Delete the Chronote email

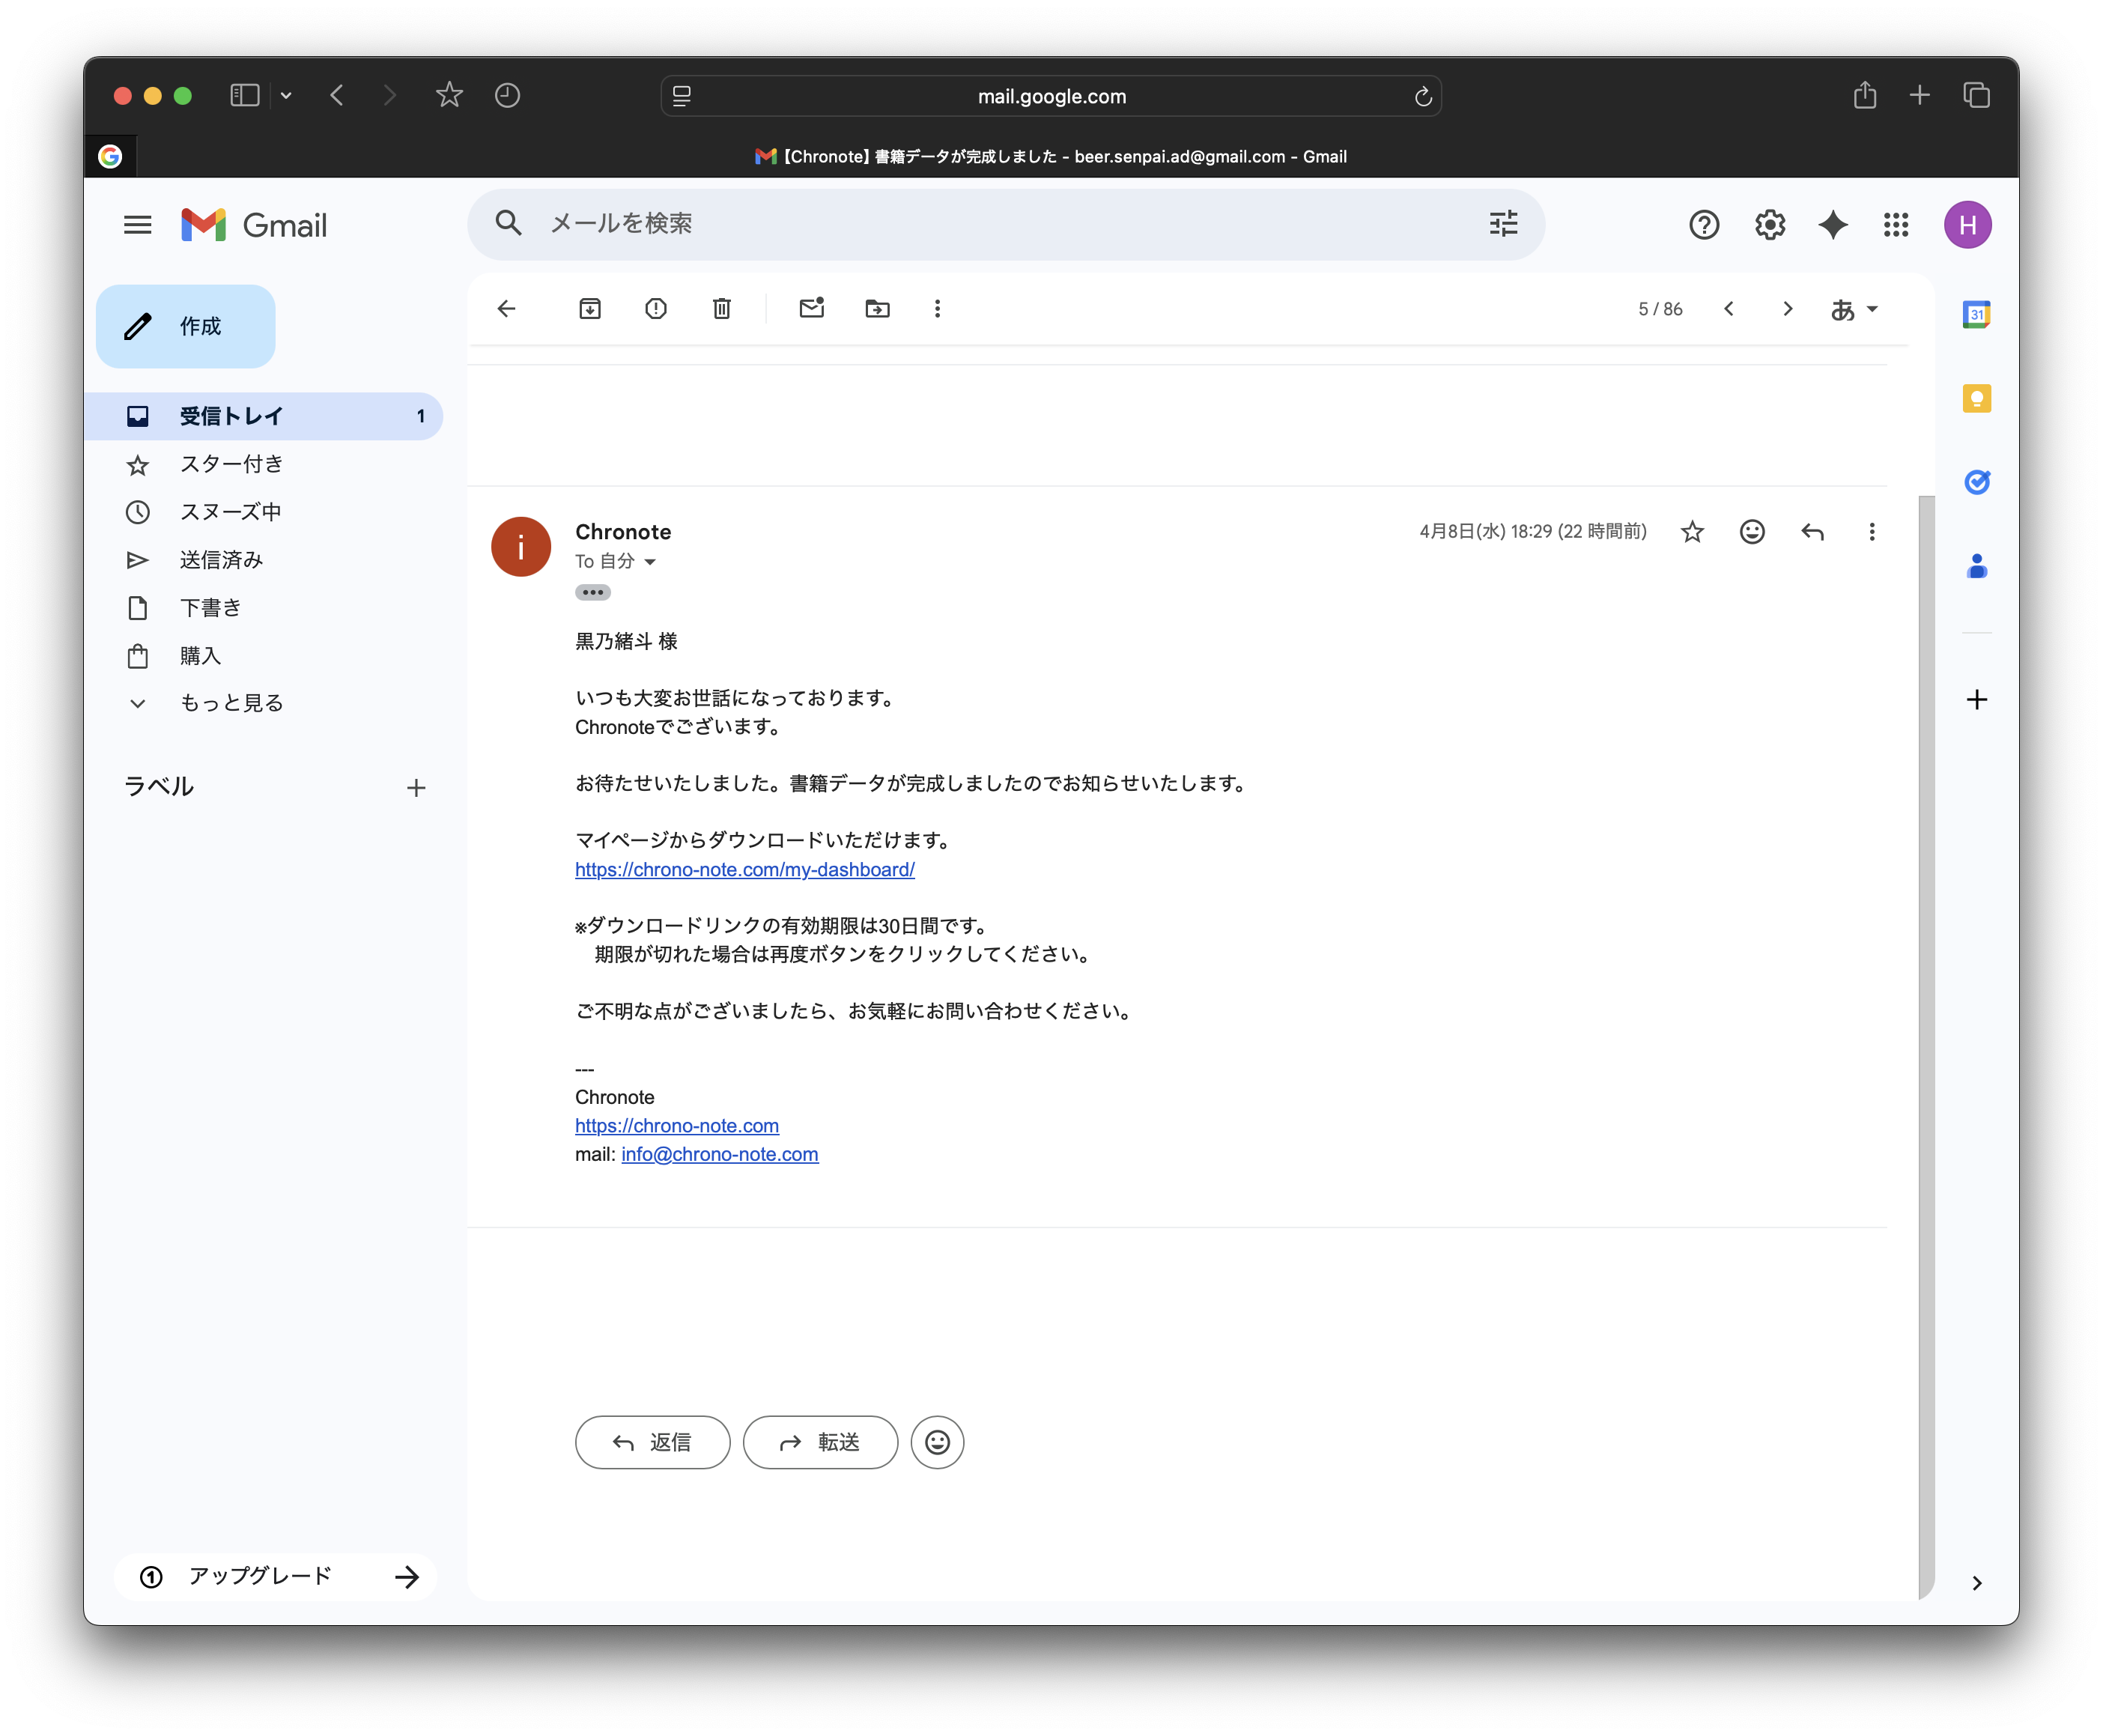click(721, 309)
